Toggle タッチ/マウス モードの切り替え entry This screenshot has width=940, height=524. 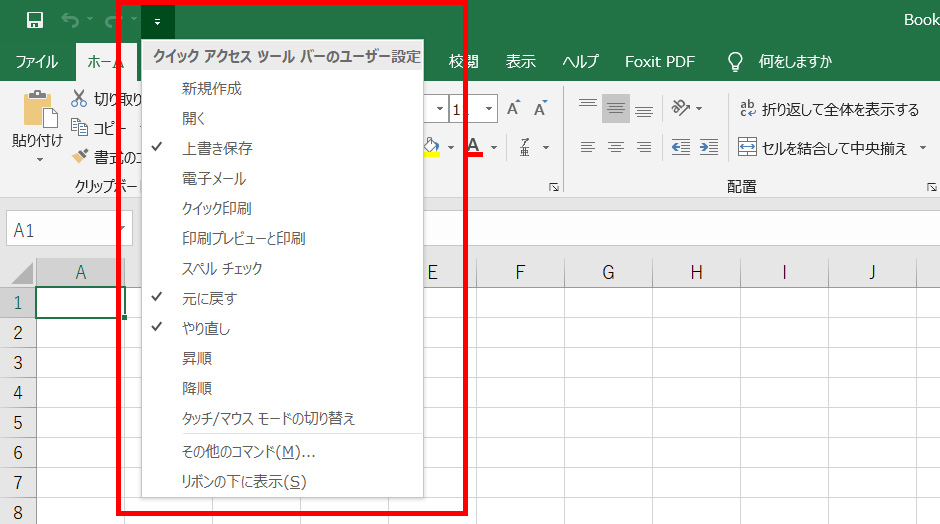(282, 418)
